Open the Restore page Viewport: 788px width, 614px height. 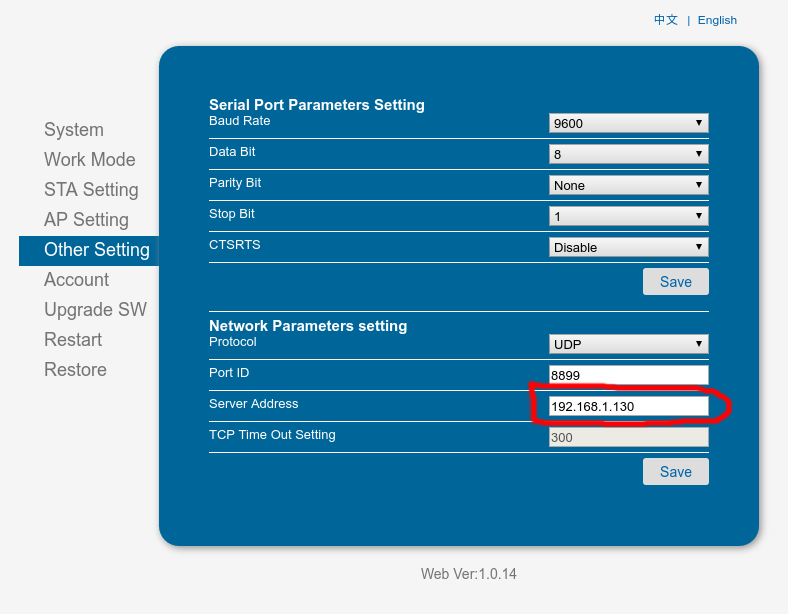pos(75,370)
